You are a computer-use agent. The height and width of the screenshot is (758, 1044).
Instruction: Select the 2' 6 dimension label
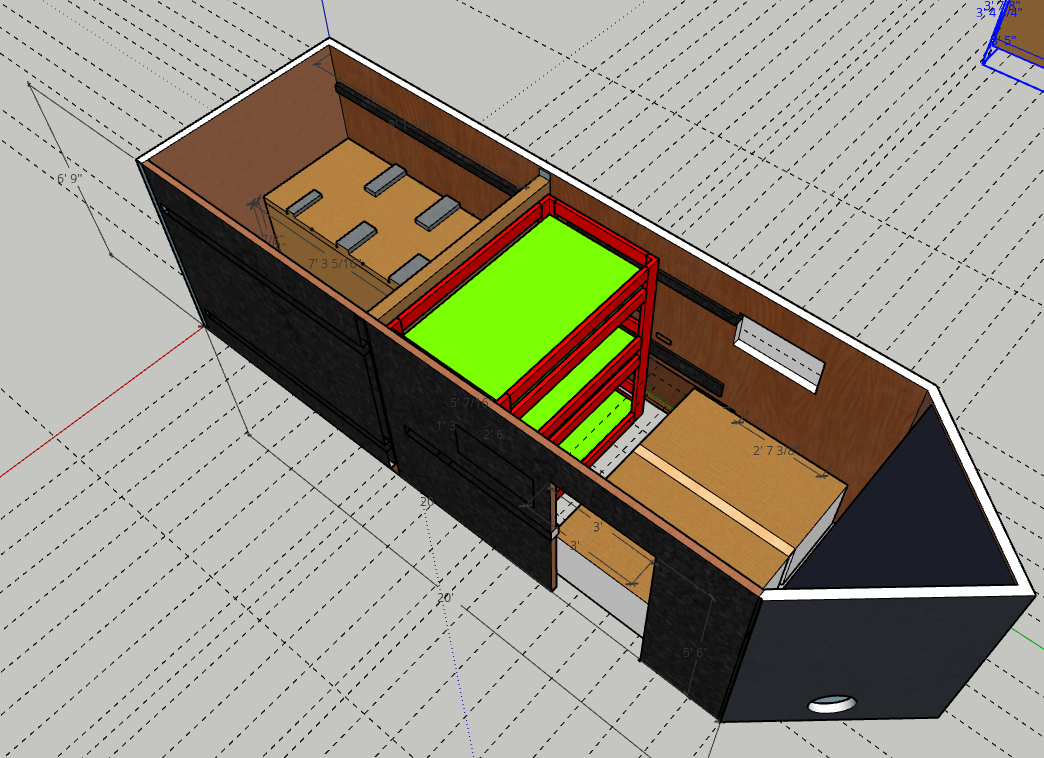(x=493, y=435)
